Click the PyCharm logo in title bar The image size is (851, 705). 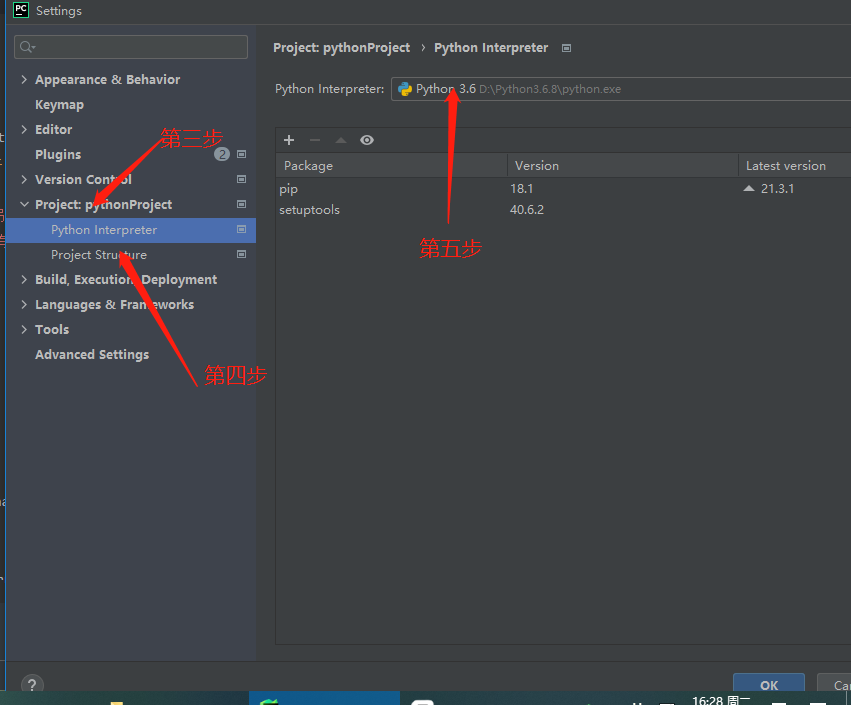[x=21, y=10]
